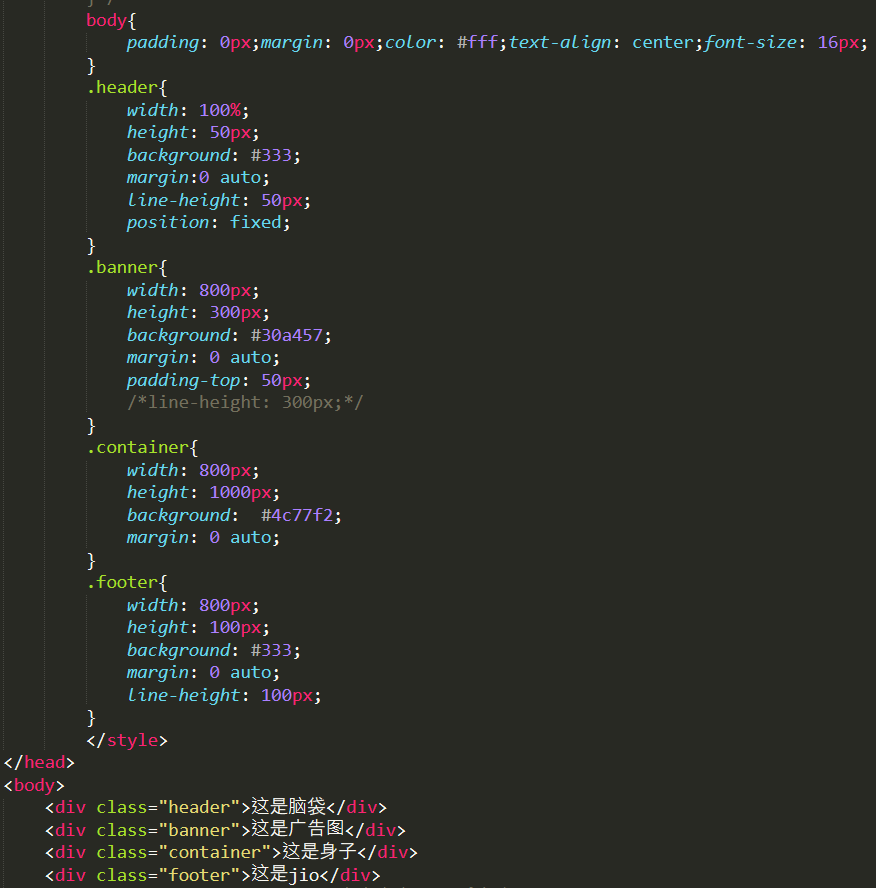Click the opening '<body>' tag
This screenshot has height=888, width=876.
(34, 785)
